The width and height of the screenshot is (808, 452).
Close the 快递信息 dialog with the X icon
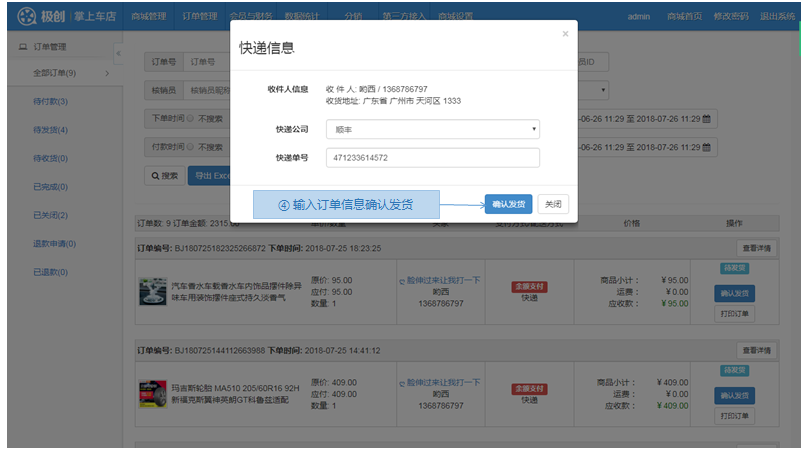(x=565, y=33)
